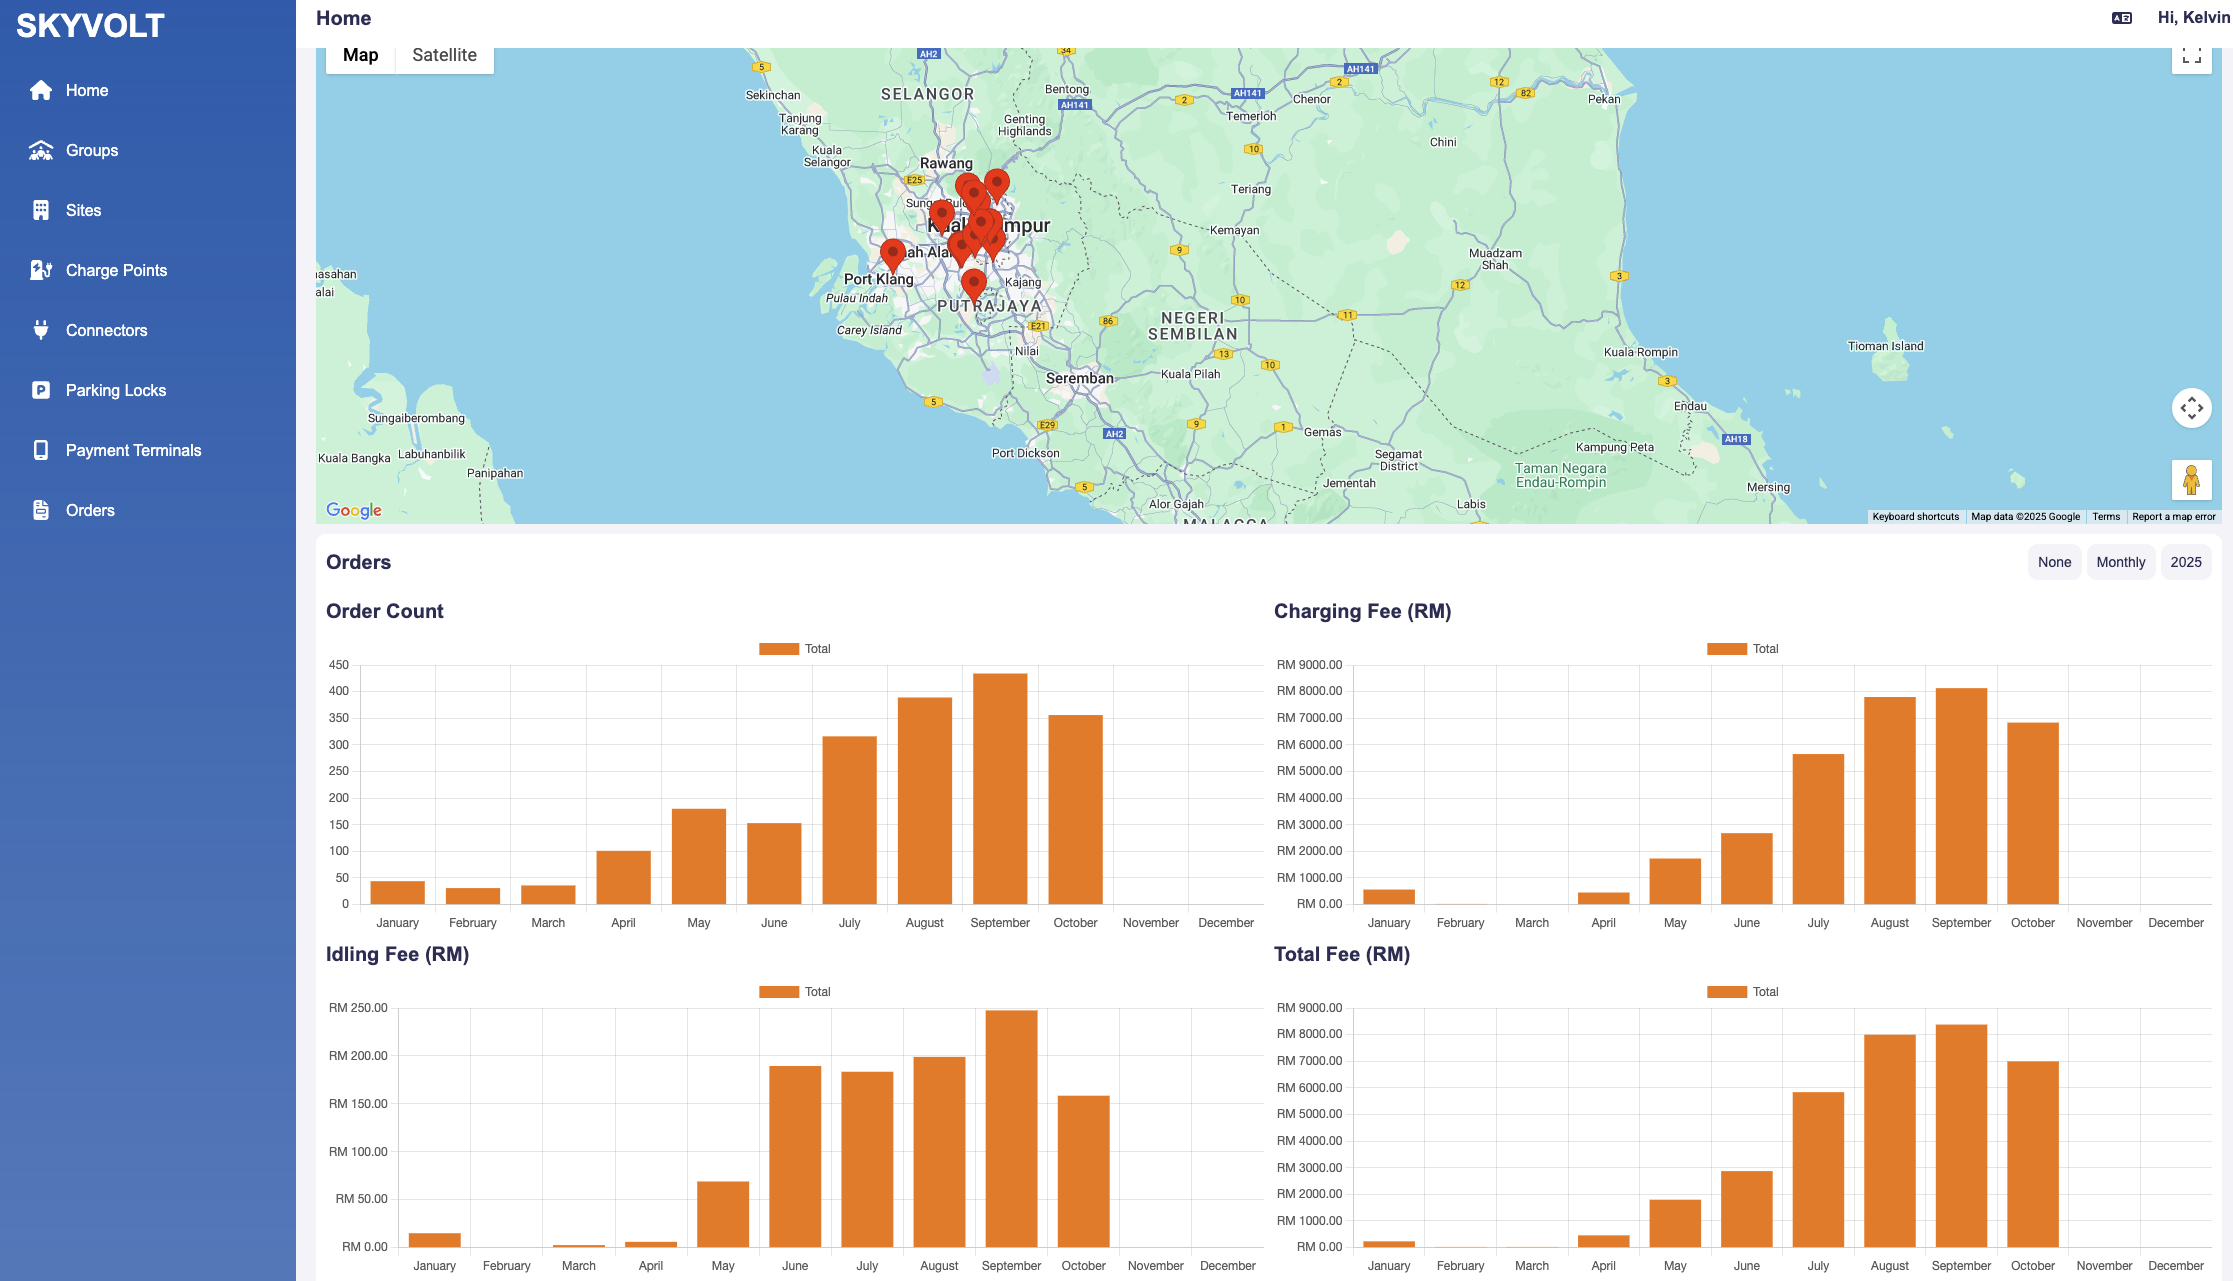
Task: Open the 2025 year selector
Action: (x=2187, y=562)
